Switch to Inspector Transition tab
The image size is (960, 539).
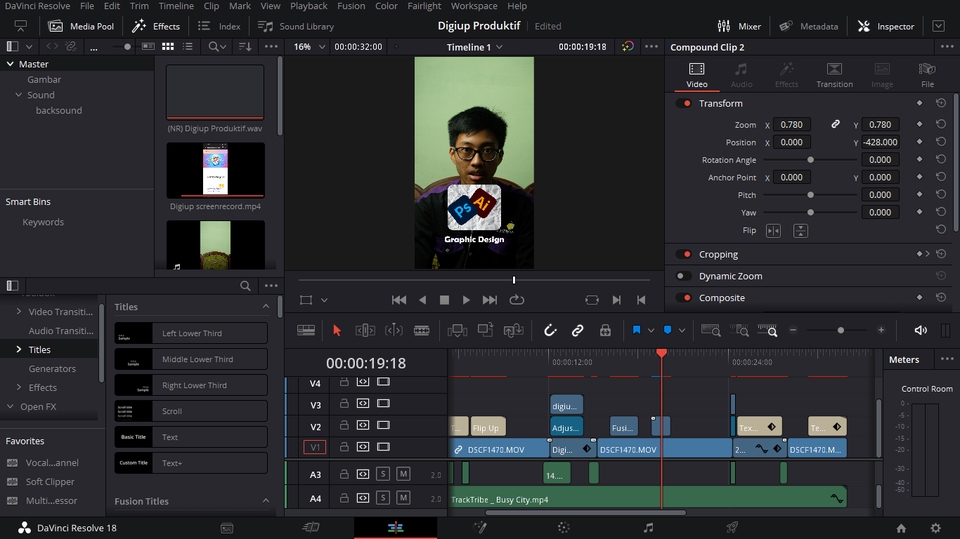coord(834,75)
